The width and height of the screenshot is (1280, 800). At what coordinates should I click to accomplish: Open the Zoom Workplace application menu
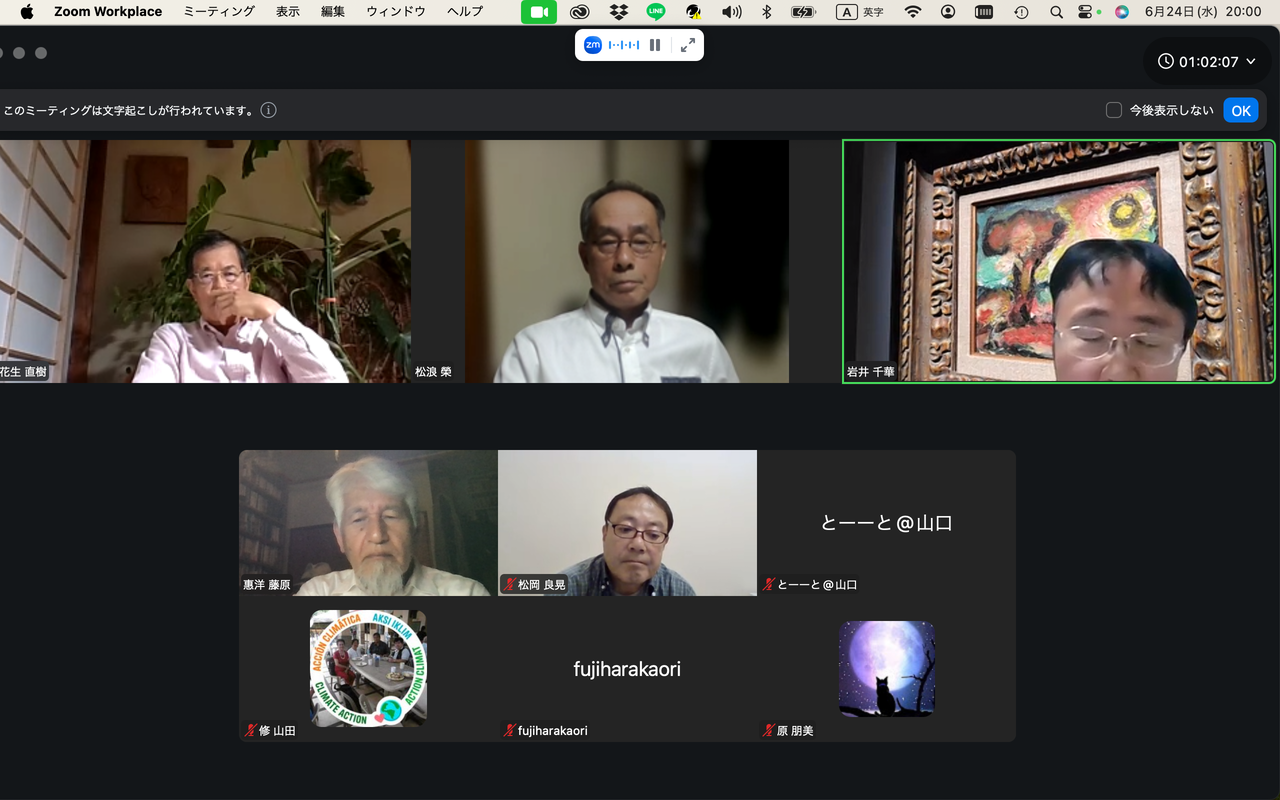[x=108, y=12]
